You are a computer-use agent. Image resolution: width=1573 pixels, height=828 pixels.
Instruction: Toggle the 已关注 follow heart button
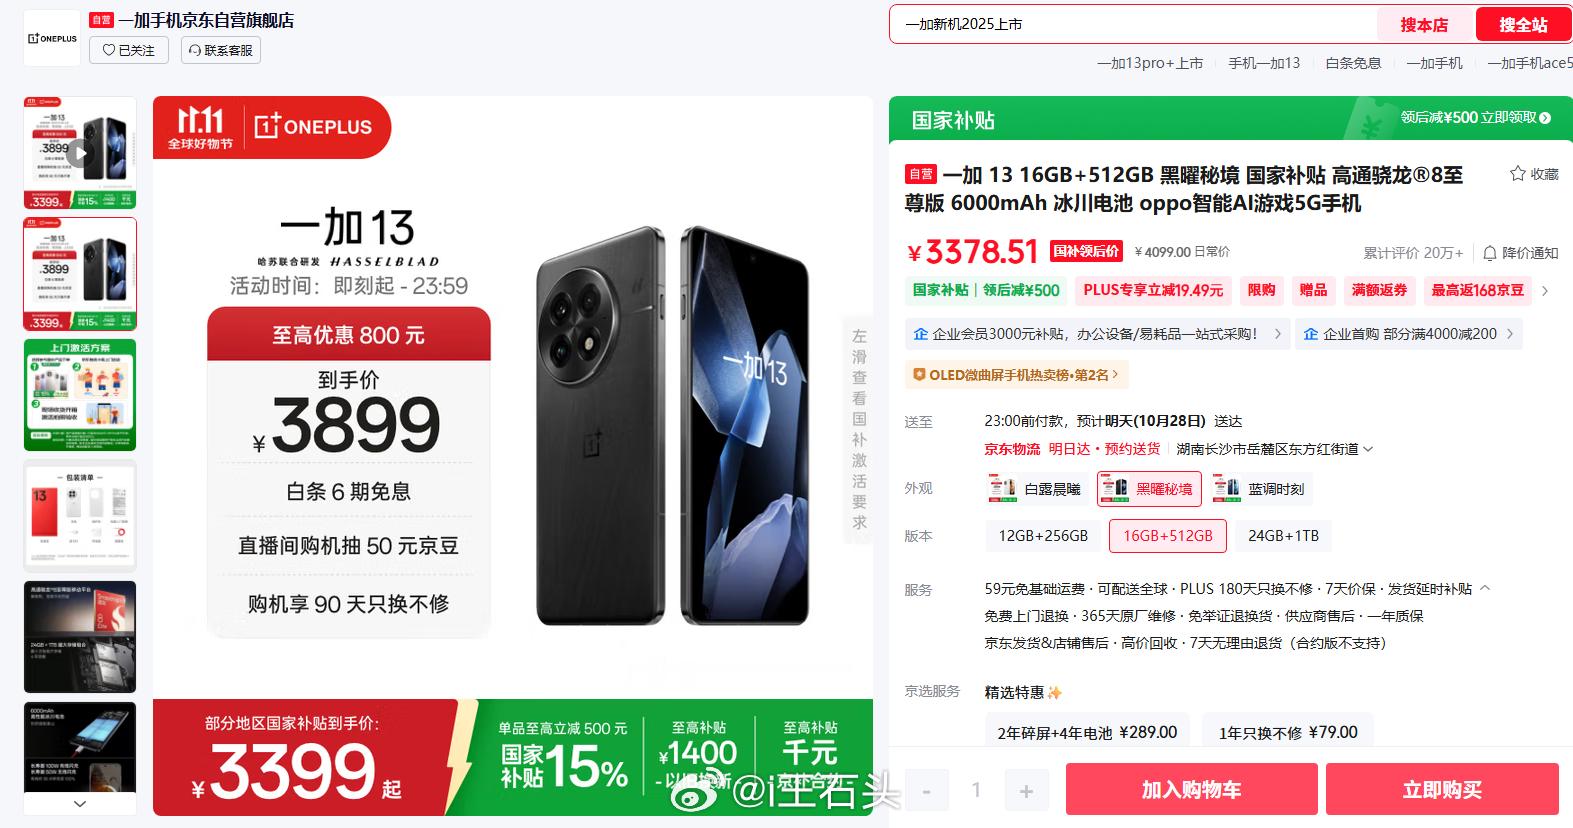[129, 50]
